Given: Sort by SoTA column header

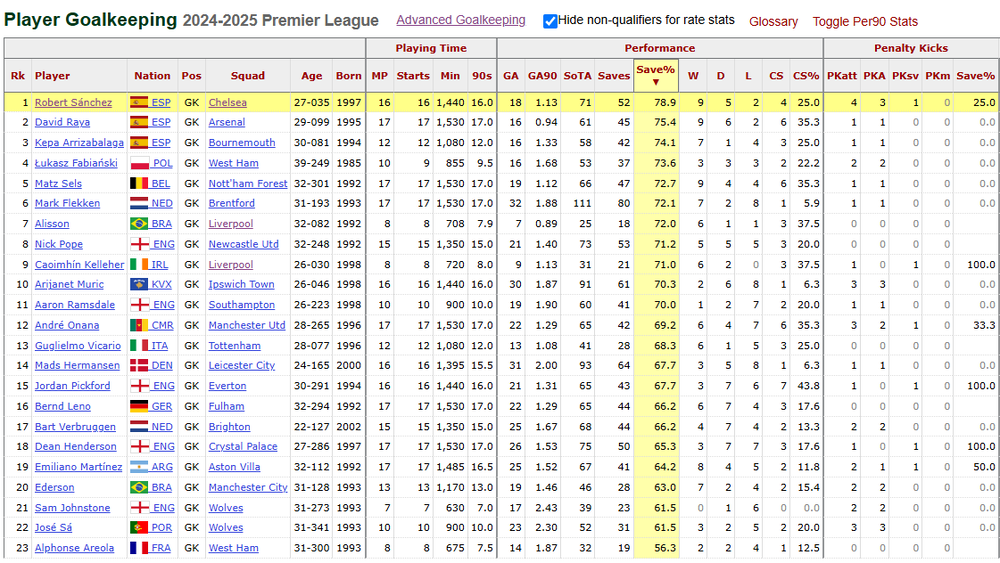Looking at the screenshot, I should coord(577,75).
